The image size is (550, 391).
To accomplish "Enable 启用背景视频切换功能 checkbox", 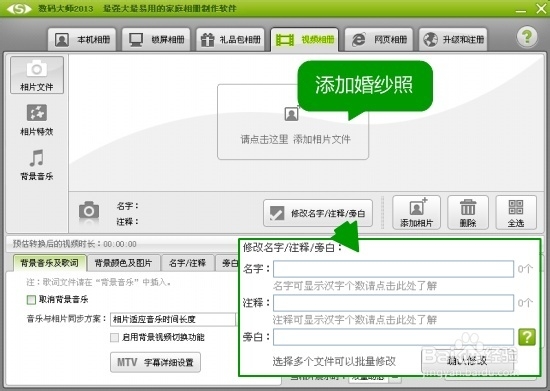I will (x=114, y=337).
